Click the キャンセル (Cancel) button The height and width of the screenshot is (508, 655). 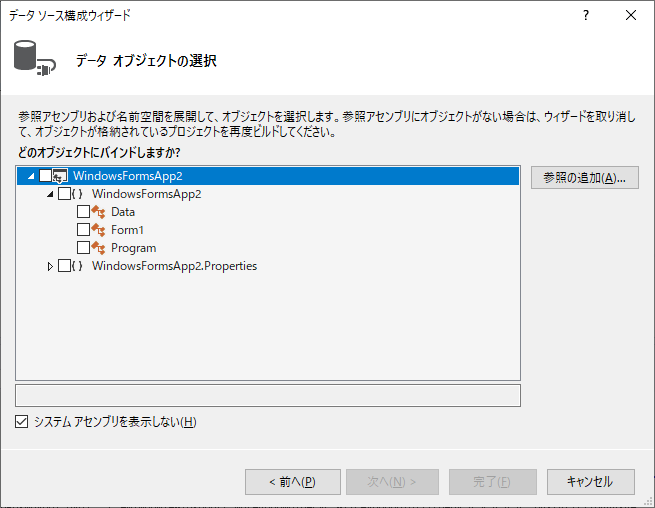(589, 482)
